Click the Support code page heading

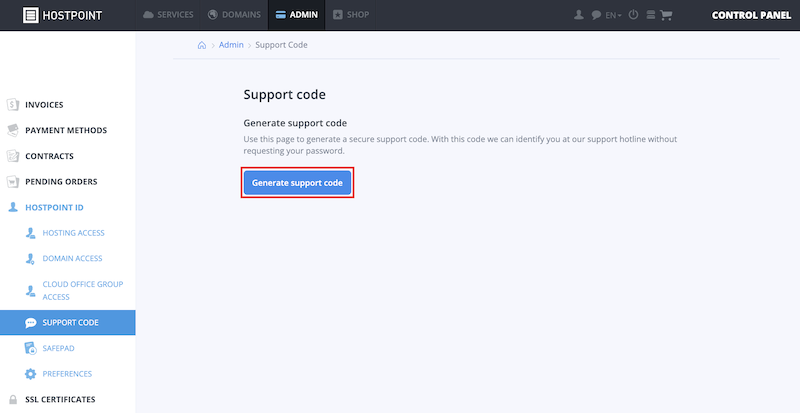tap(285, 94)
